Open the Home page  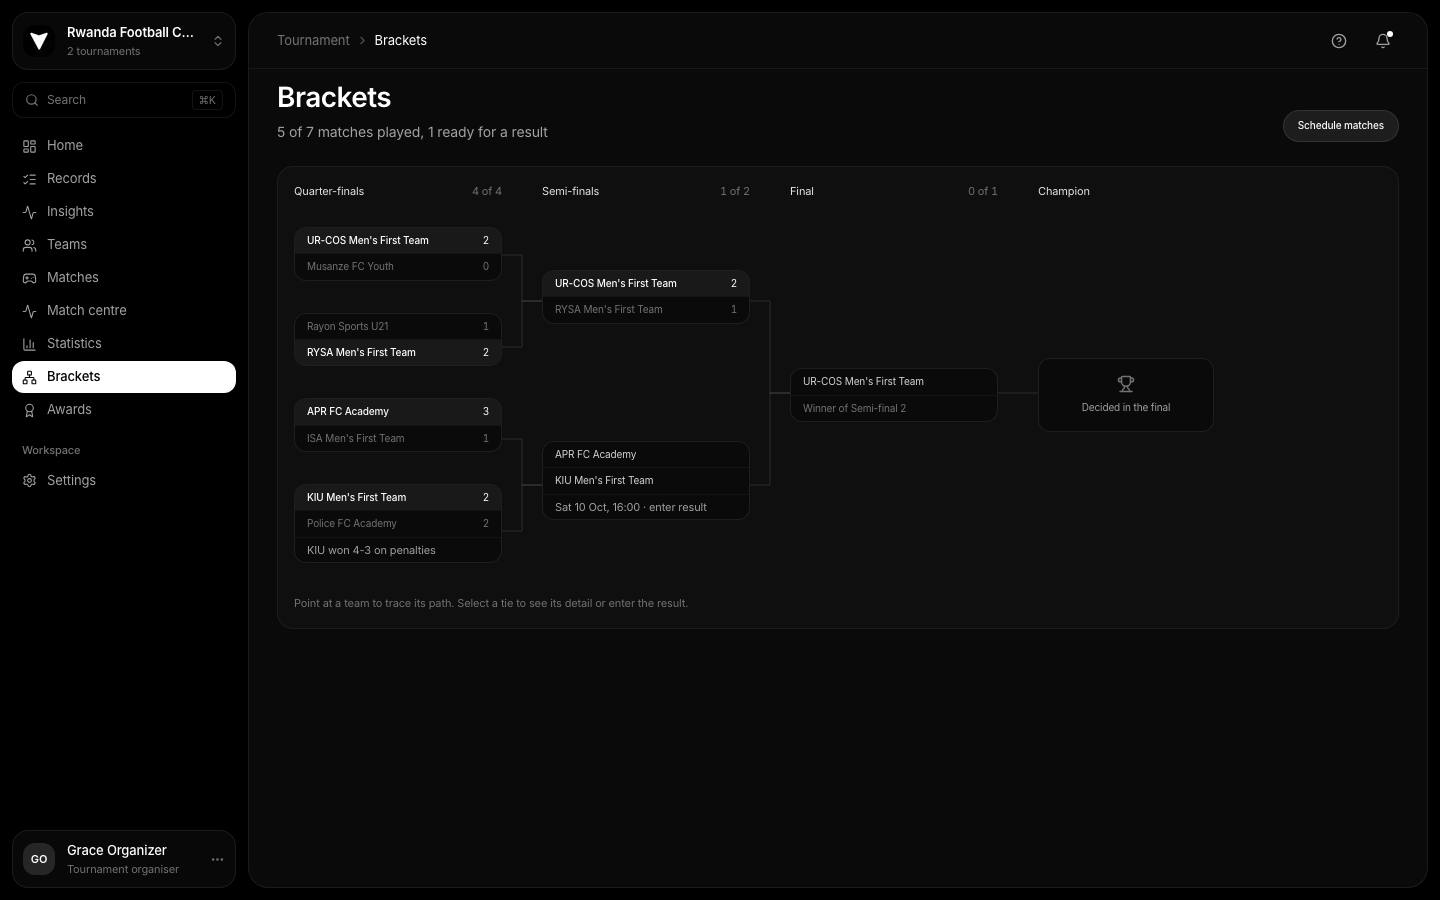pyautogui.click(x=124, y=146)
